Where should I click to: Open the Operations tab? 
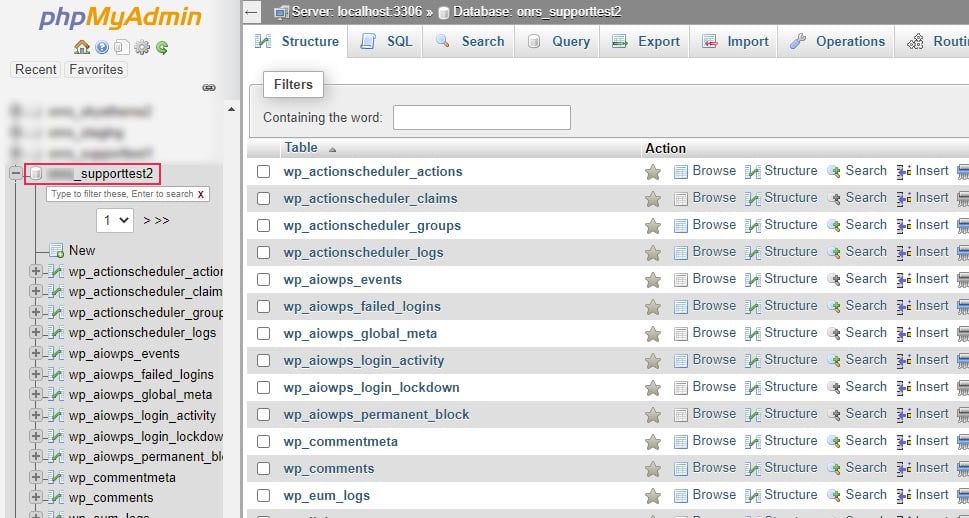837,41
